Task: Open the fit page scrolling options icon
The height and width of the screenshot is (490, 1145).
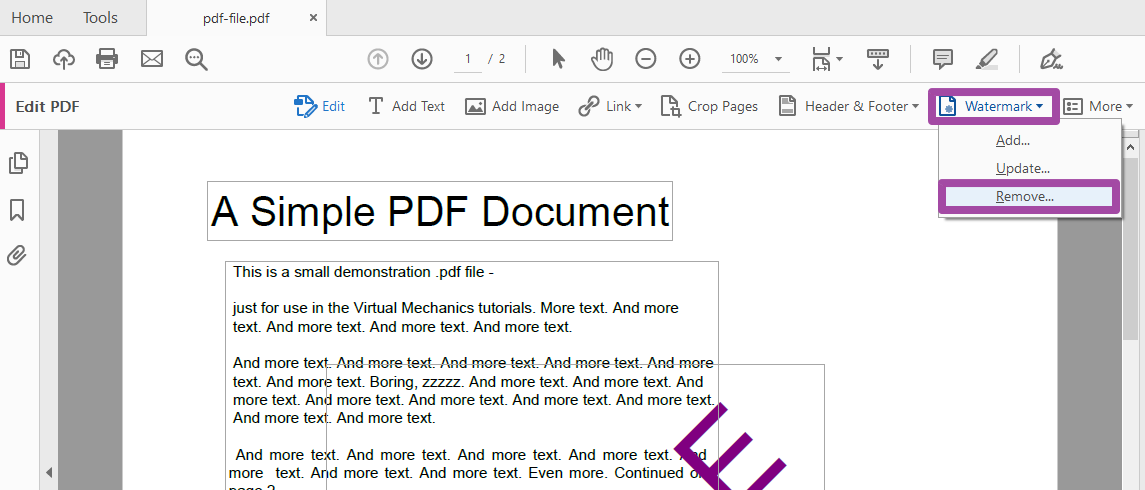Action: click(827, 58)
